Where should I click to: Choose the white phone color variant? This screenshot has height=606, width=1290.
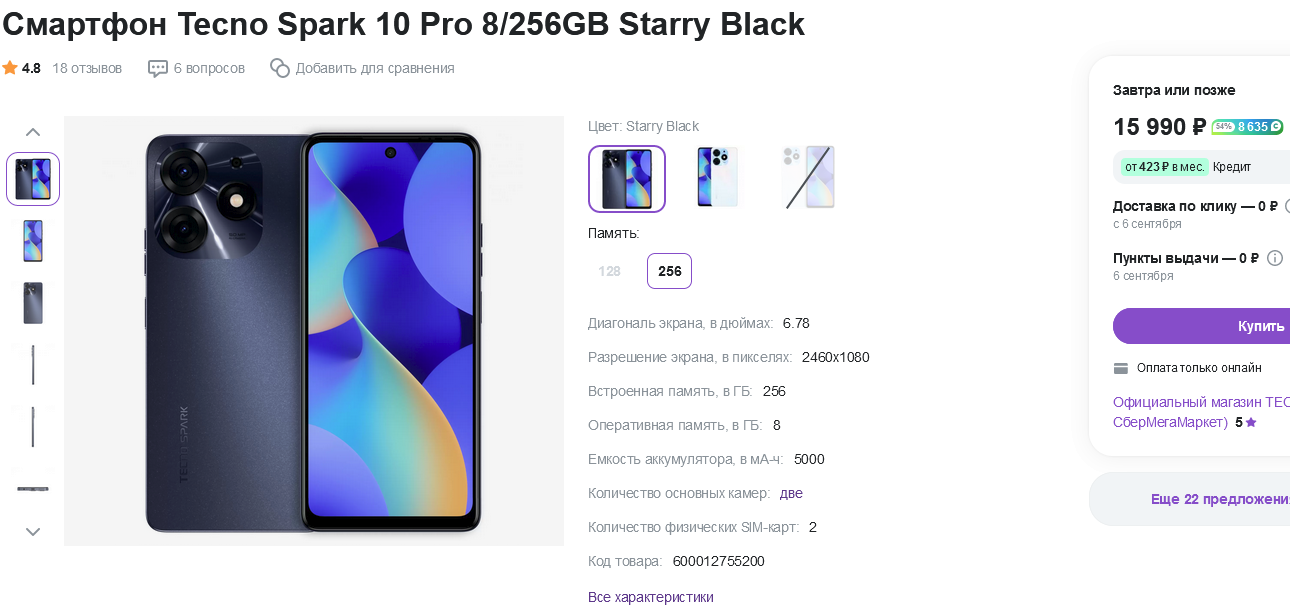(x=717, y=178)
